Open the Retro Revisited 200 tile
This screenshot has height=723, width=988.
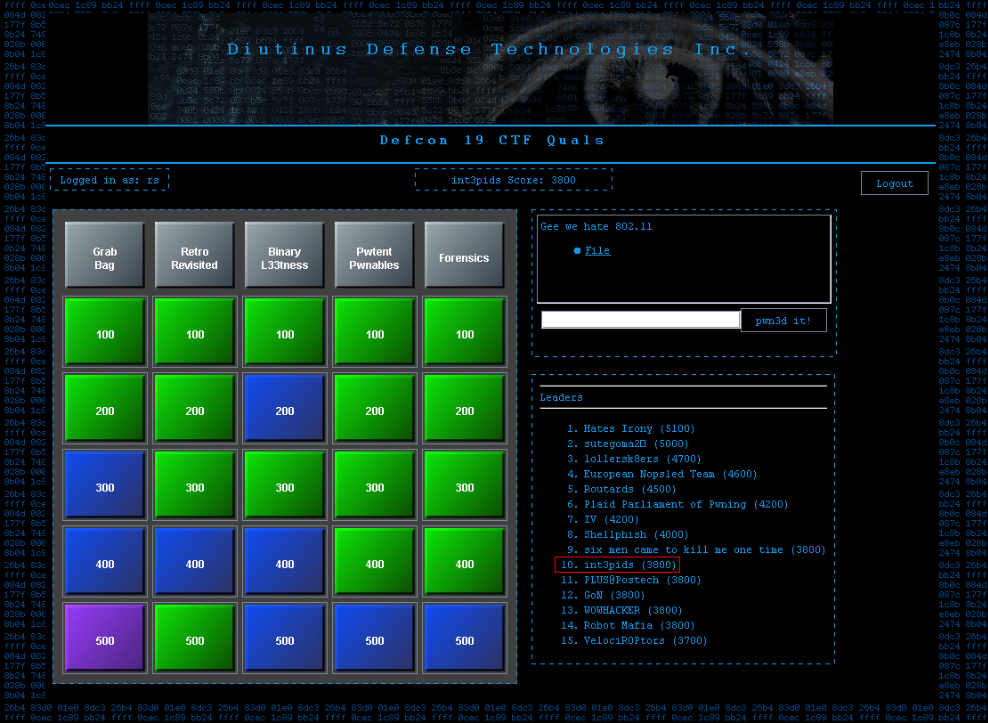[x=195, y=408]
